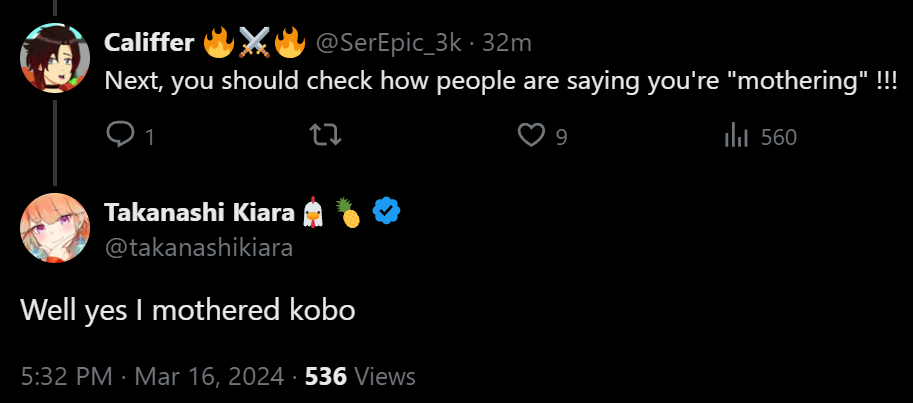Open the @SerEpic_3k handle link

point(390,43)
